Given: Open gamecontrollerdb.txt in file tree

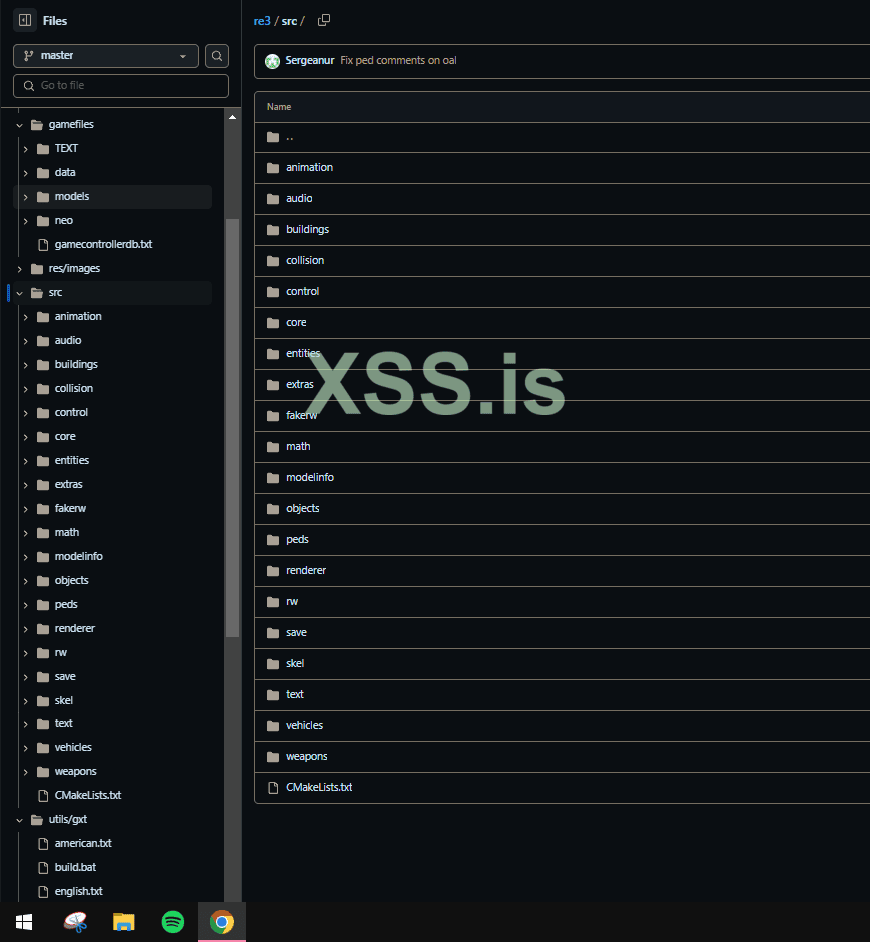Looking at the screenshot, I should tap(103, 245).
